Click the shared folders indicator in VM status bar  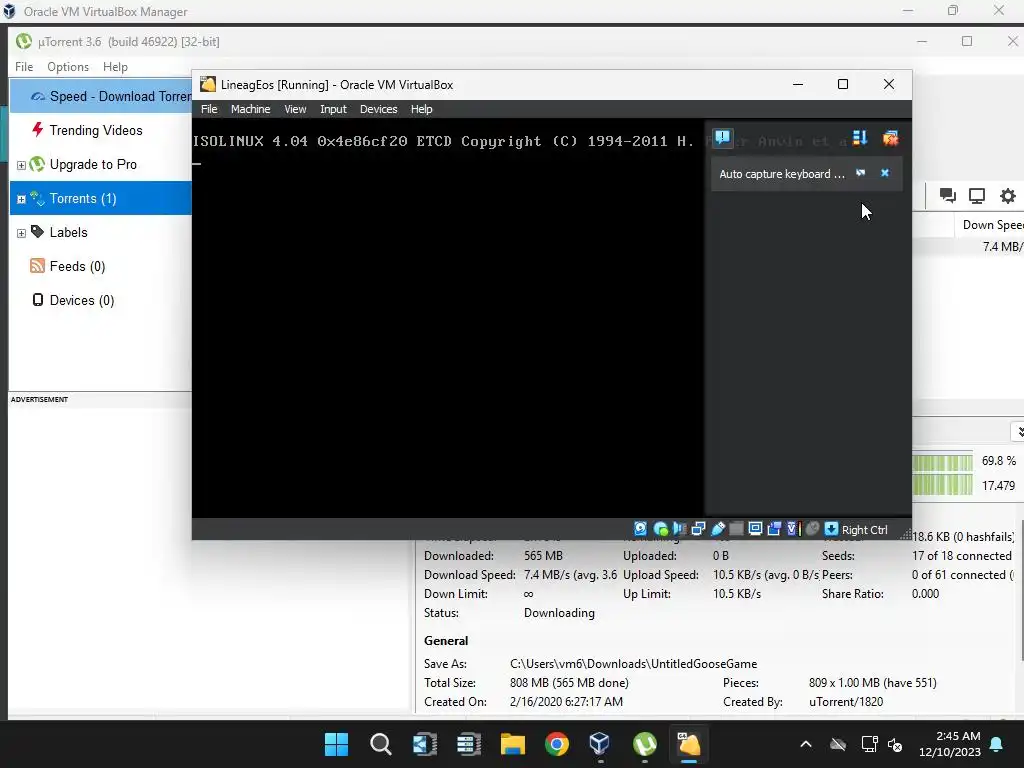736,529
